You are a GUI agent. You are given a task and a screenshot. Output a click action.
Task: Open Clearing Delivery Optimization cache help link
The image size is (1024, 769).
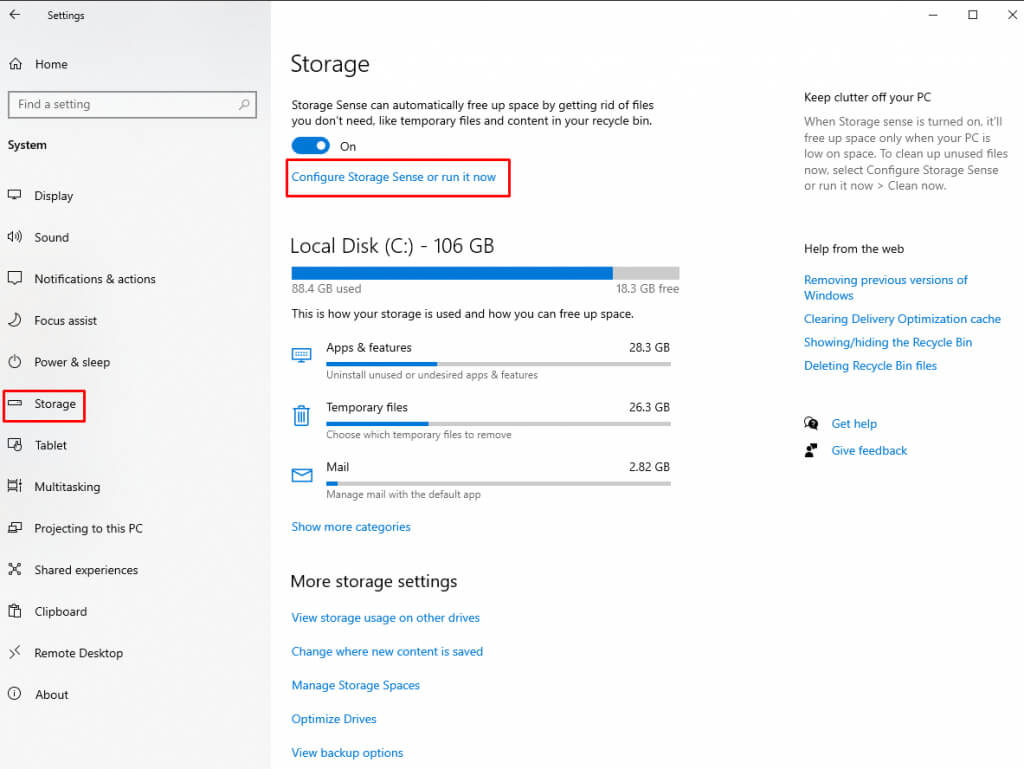pyautogui.click(x=902, y=319)
